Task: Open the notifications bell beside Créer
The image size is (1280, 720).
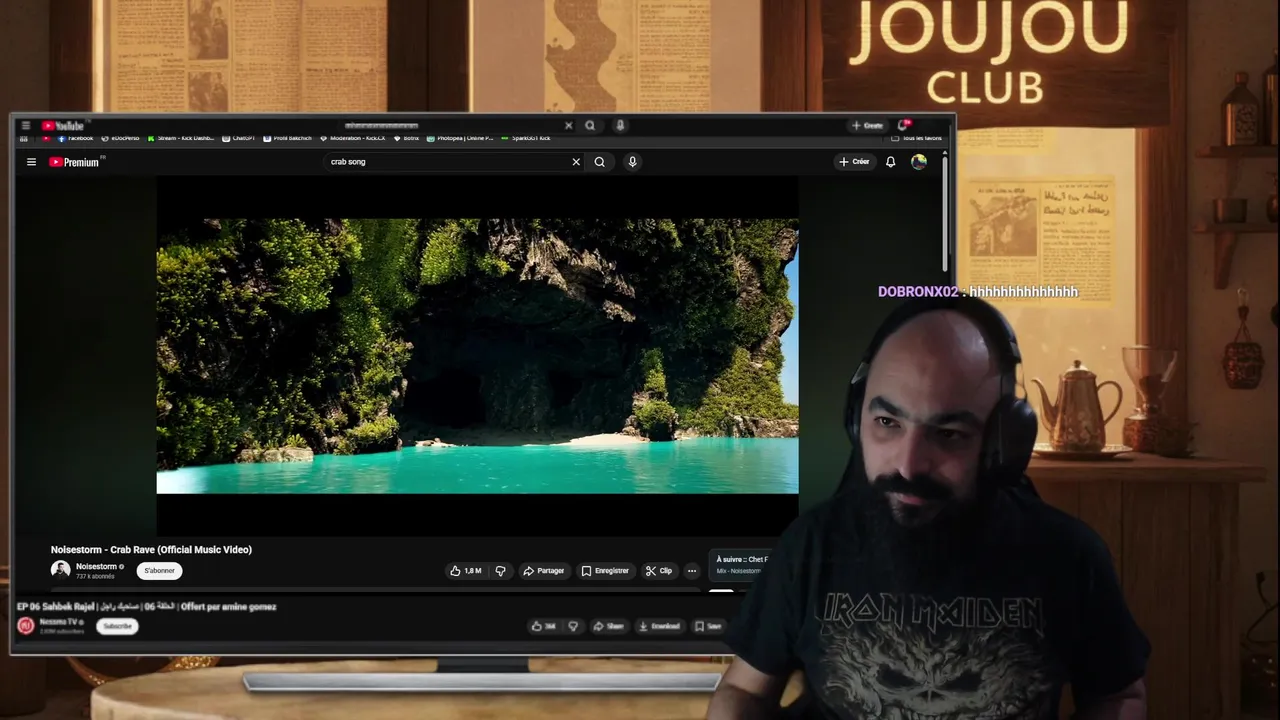Action: [890, 162]
